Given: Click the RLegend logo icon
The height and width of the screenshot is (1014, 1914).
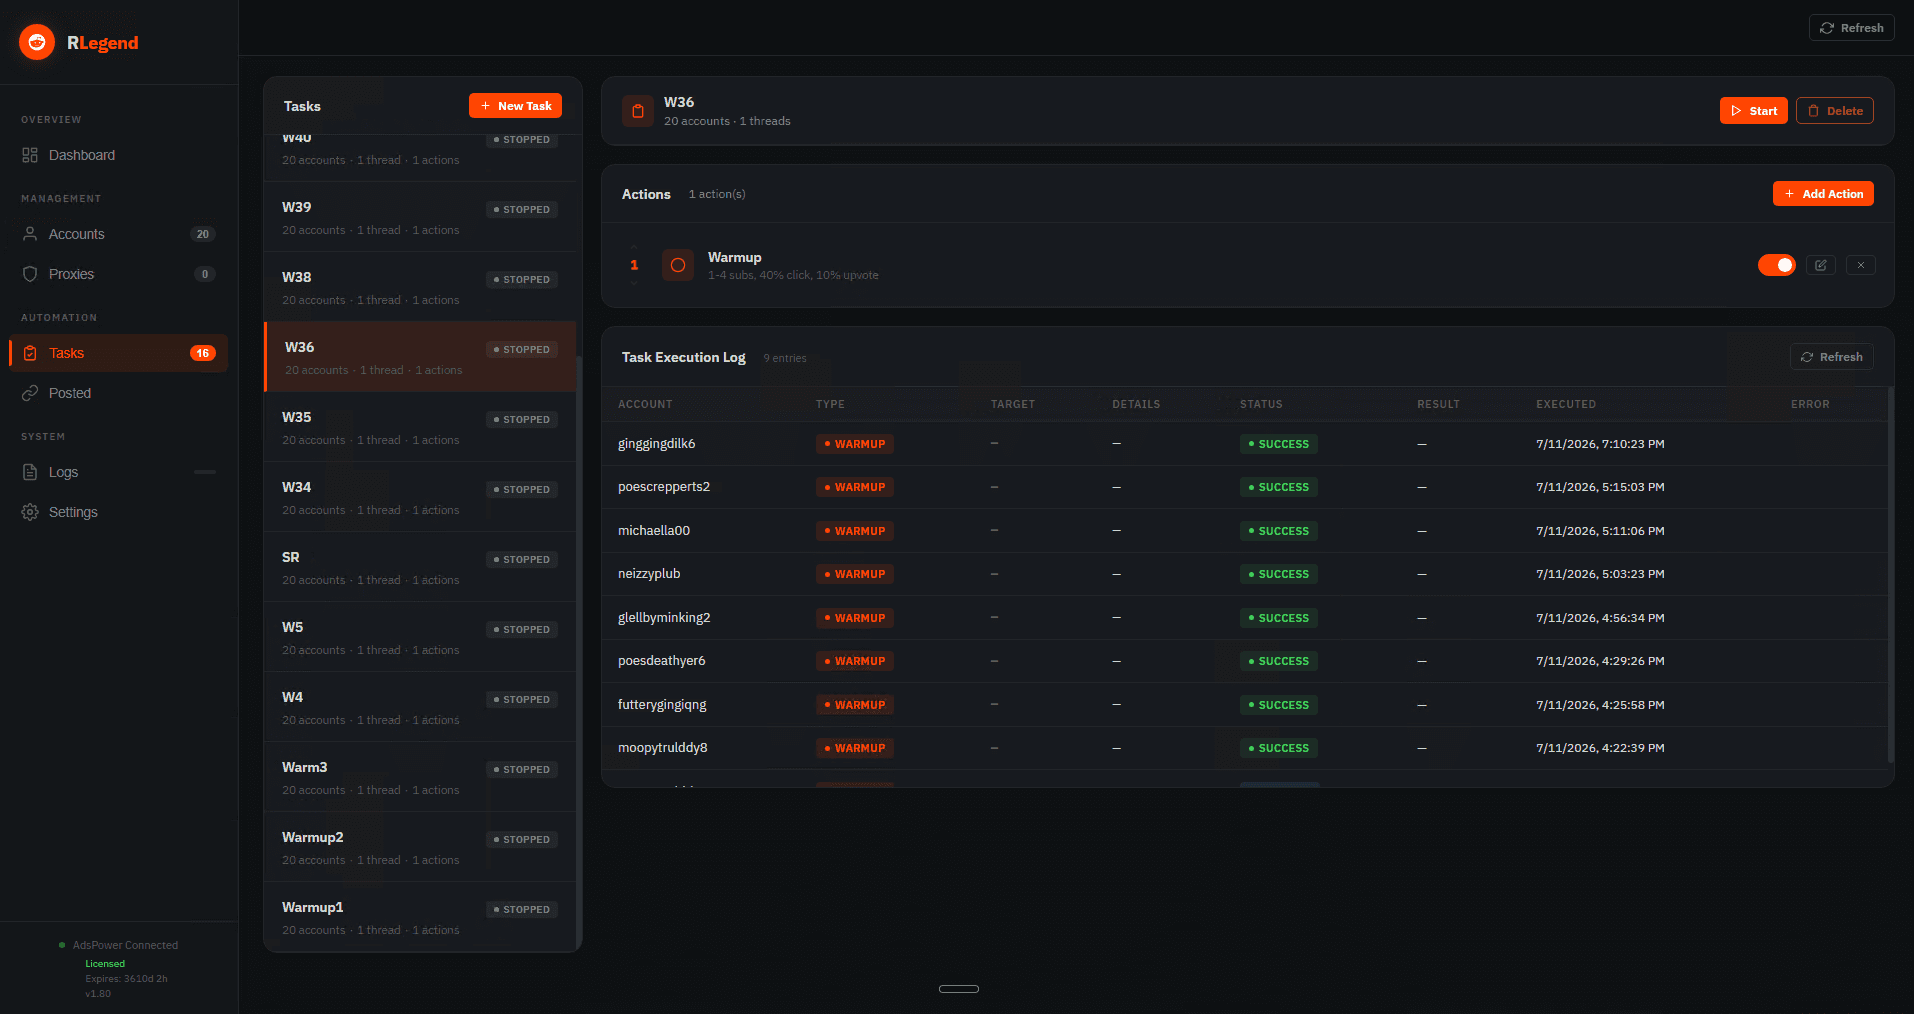Looking at the screenshot, I should coord(37,42).
